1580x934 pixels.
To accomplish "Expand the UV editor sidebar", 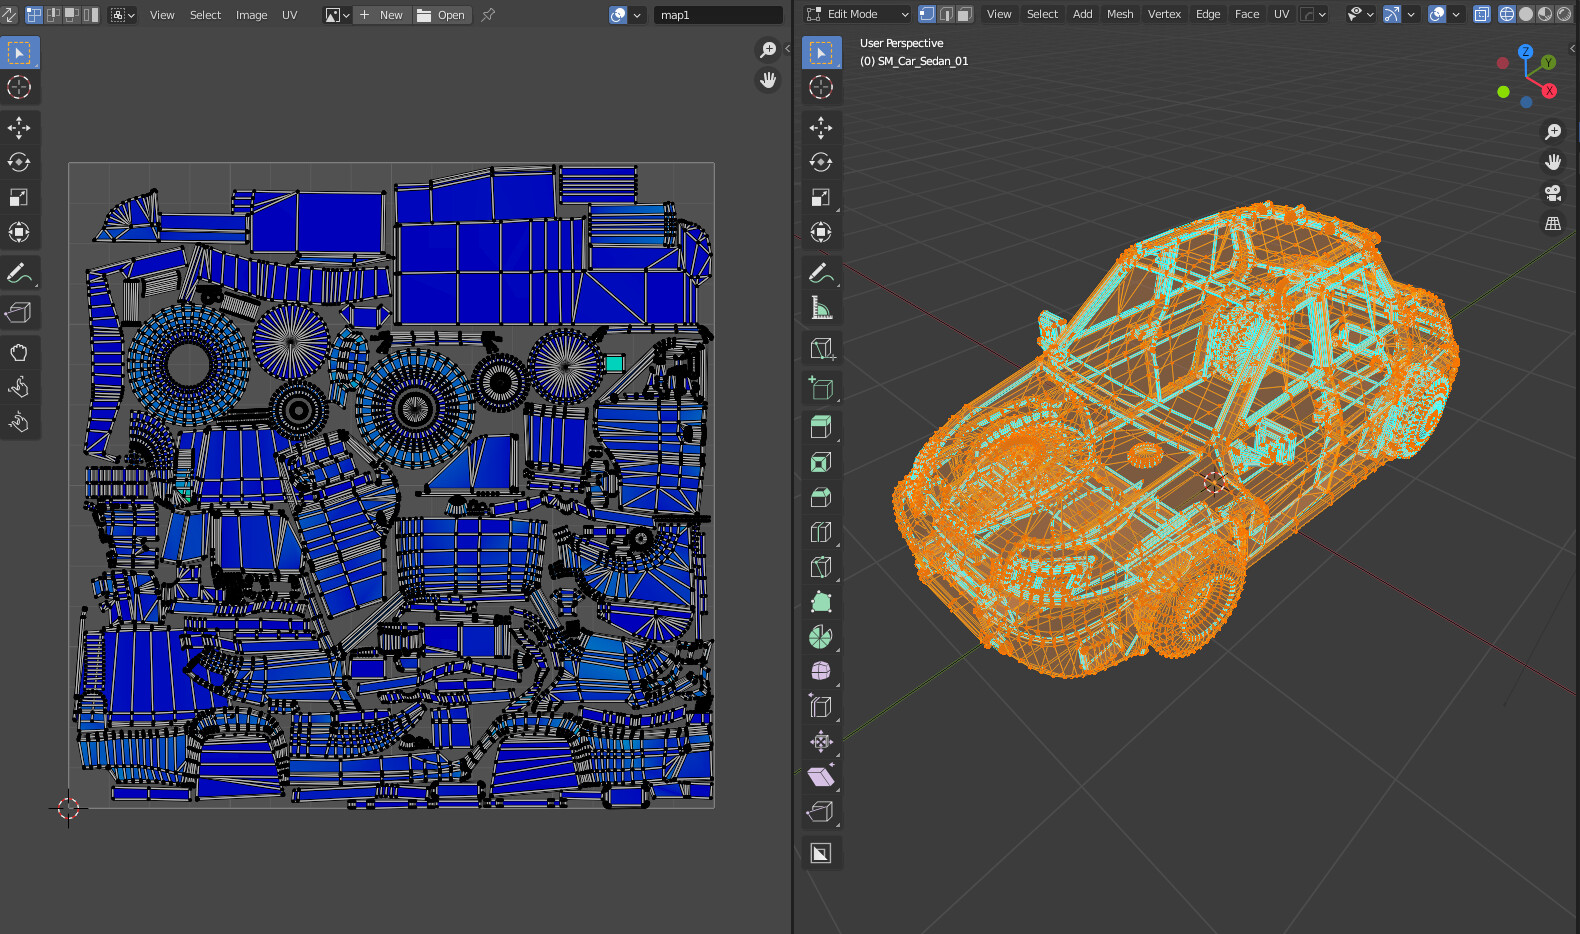I will [x=787, y=48].
